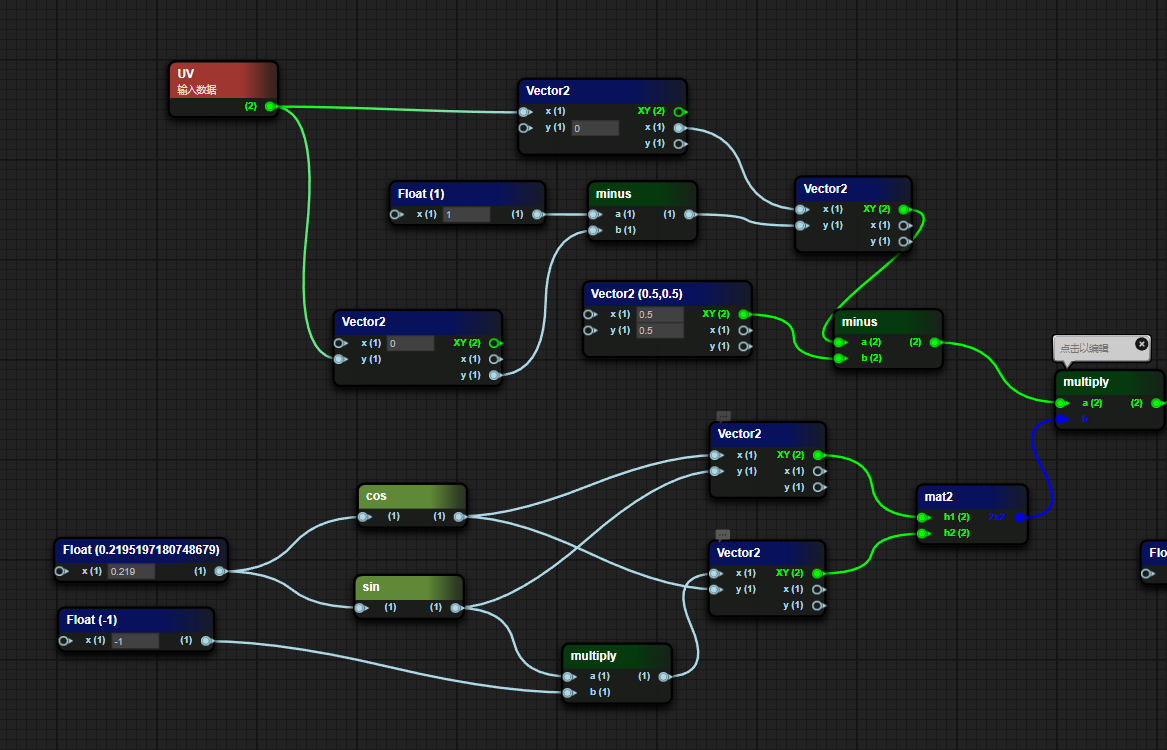Click the Float (-1) node's output socket
Viewport: 1167px width, 750px height.
(x=206, y=640)
